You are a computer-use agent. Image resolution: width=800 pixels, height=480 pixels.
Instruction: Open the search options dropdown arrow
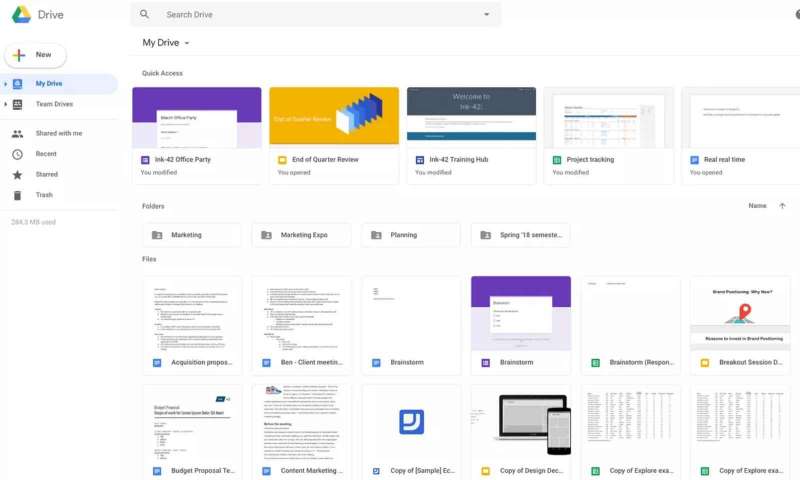tap(487, 15)
